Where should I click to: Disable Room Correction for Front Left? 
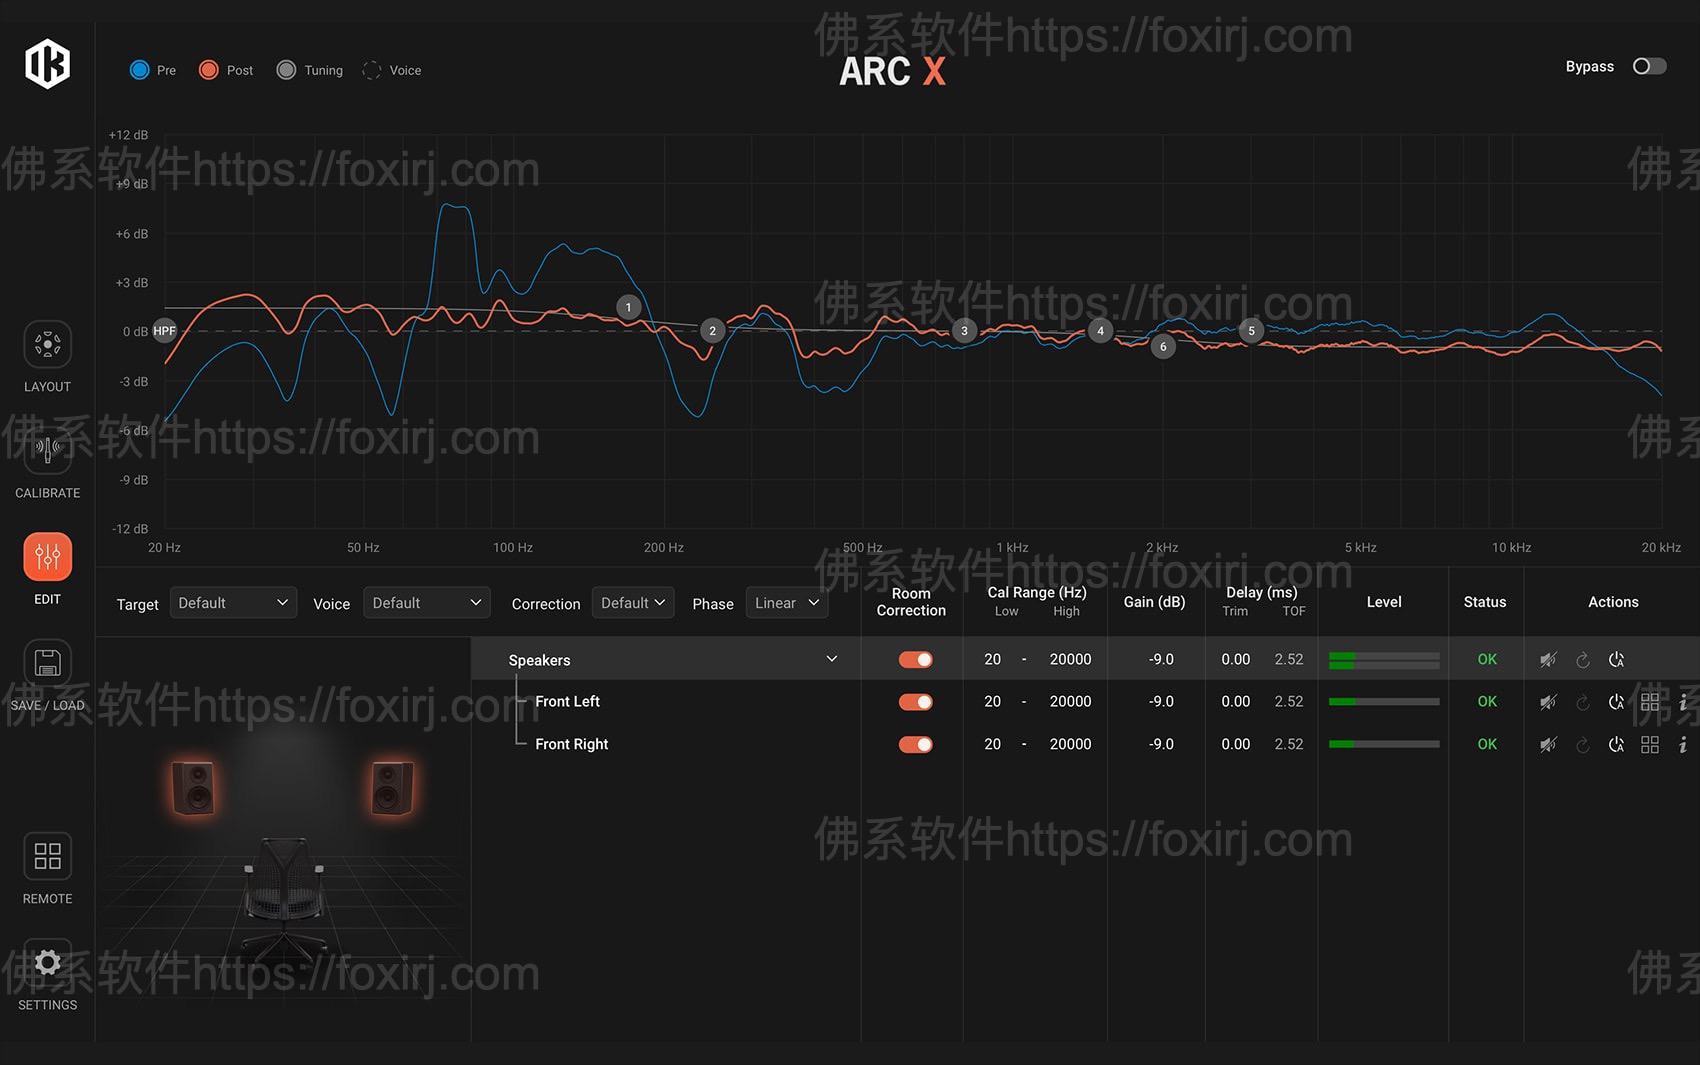(x=915, y=702)
